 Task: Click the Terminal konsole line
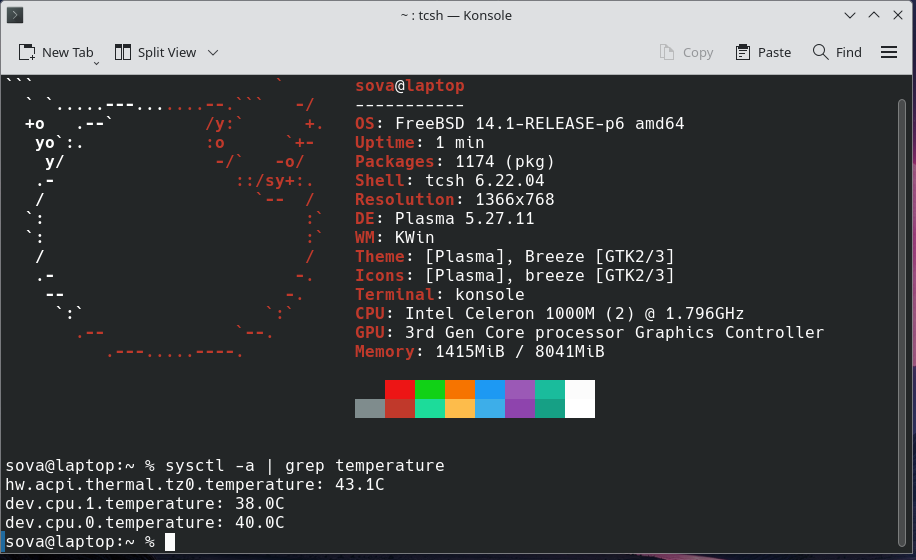(440, 294)
